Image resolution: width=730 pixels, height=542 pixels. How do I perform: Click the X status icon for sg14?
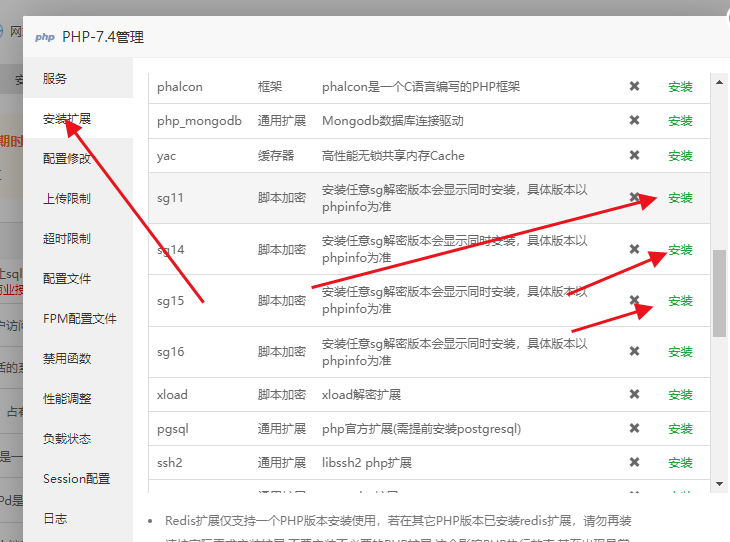coord(634,250)
